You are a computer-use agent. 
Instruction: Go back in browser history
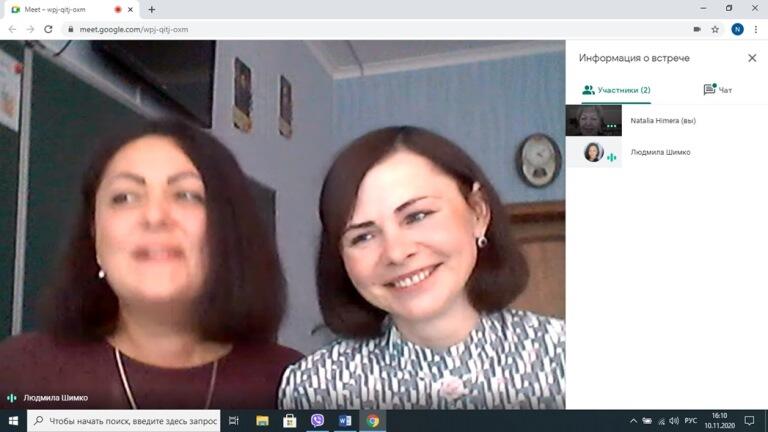coord(12,29)
